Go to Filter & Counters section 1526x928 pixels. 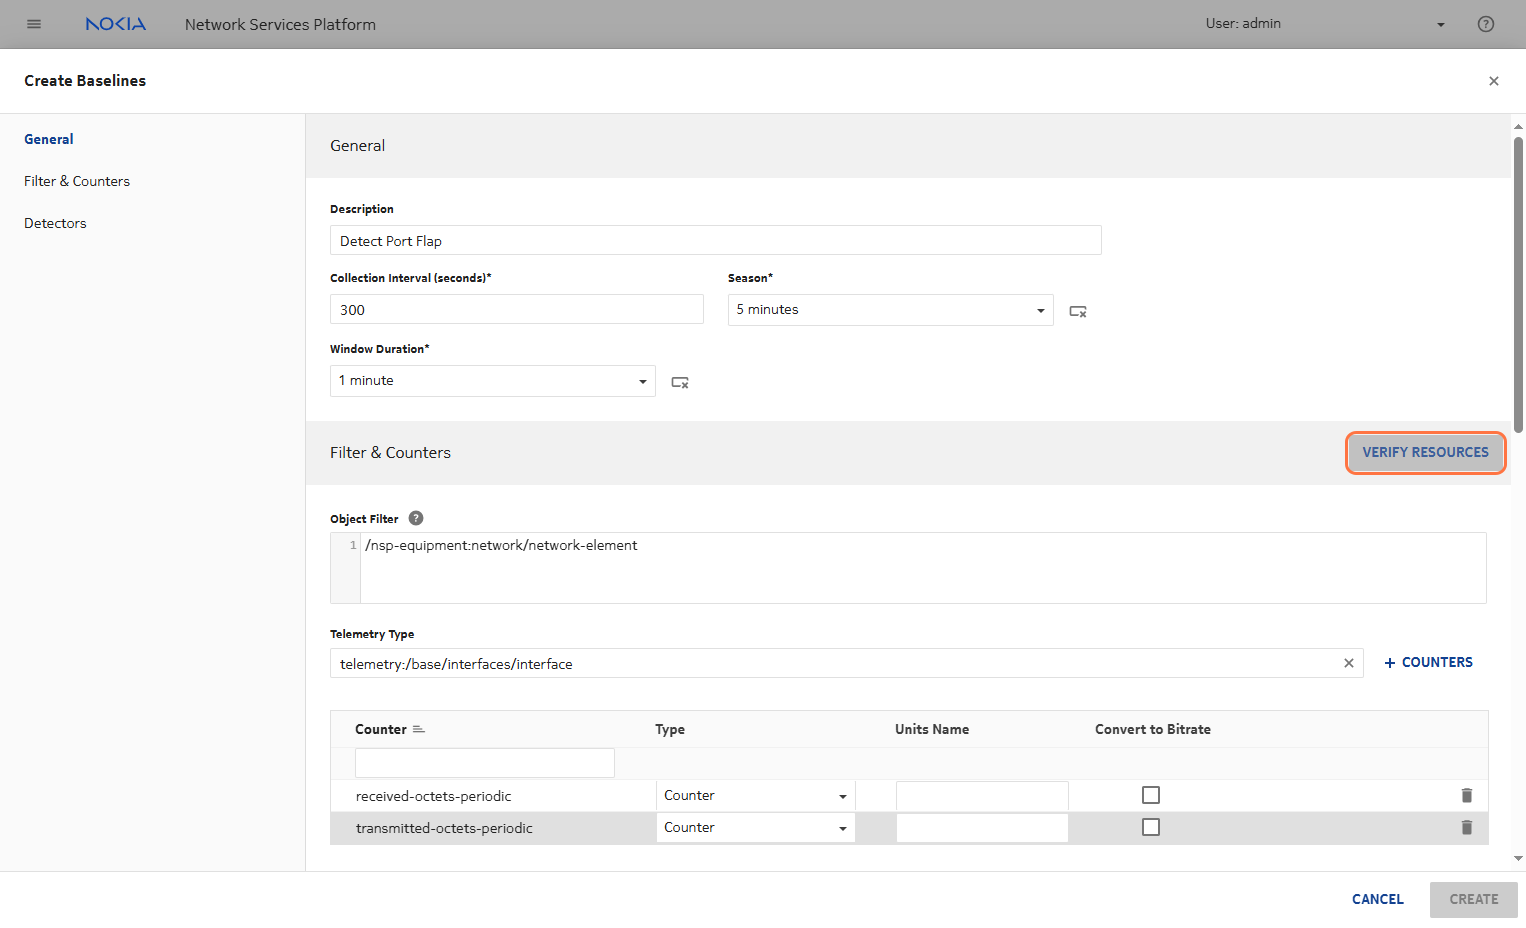click(x=77, y=181)
